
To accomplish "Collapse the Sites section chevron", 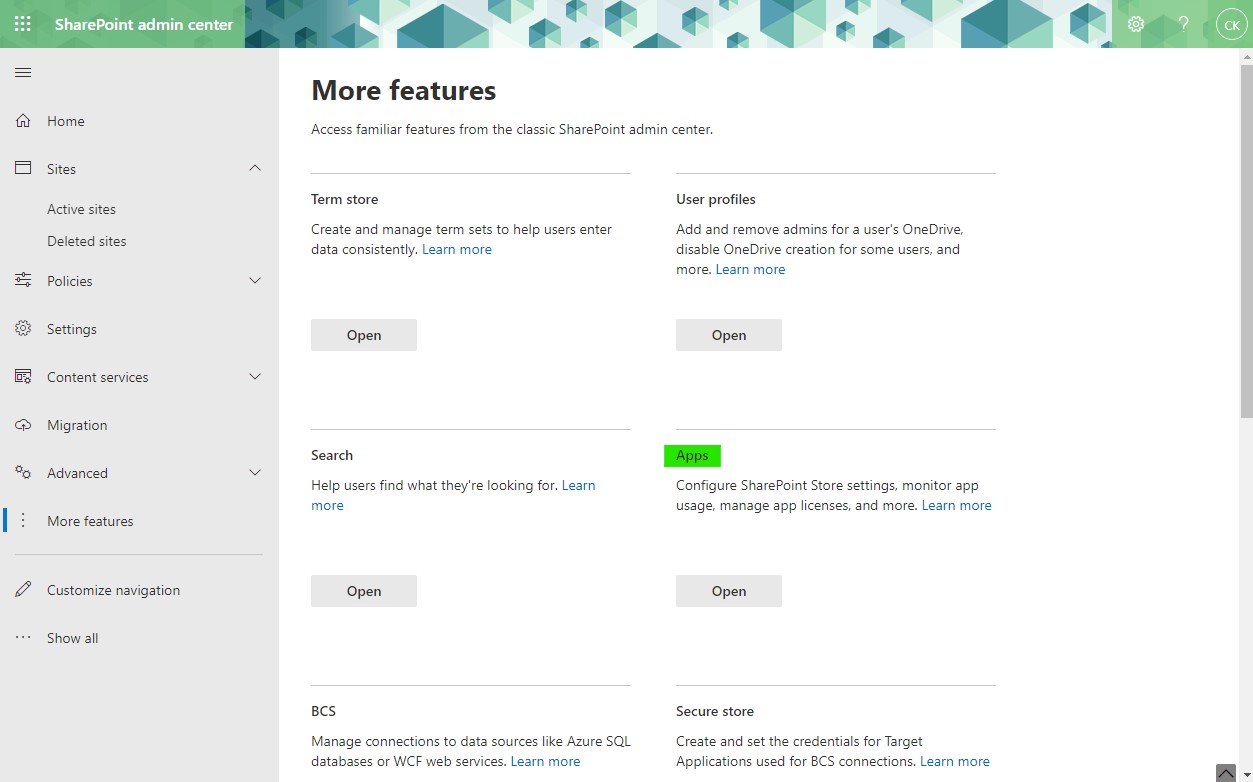I will point(255,169).
